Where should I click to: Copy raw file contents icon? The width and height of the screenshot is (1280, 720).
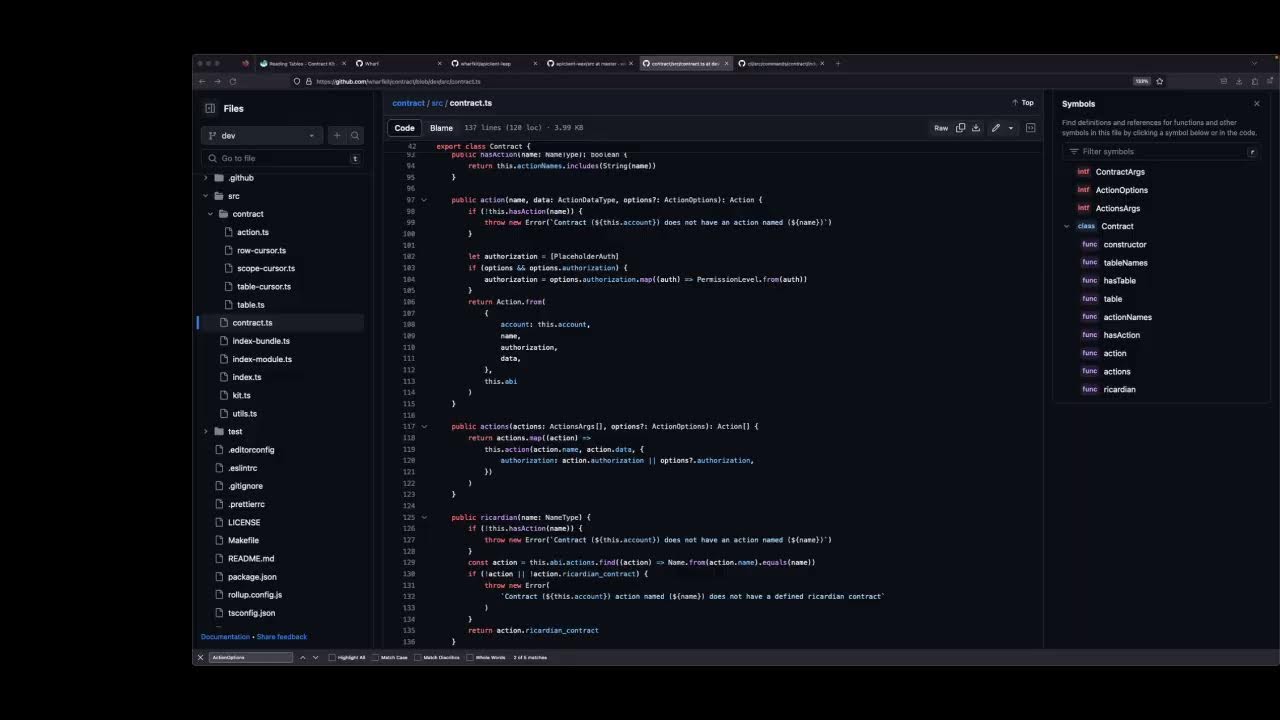961,128
